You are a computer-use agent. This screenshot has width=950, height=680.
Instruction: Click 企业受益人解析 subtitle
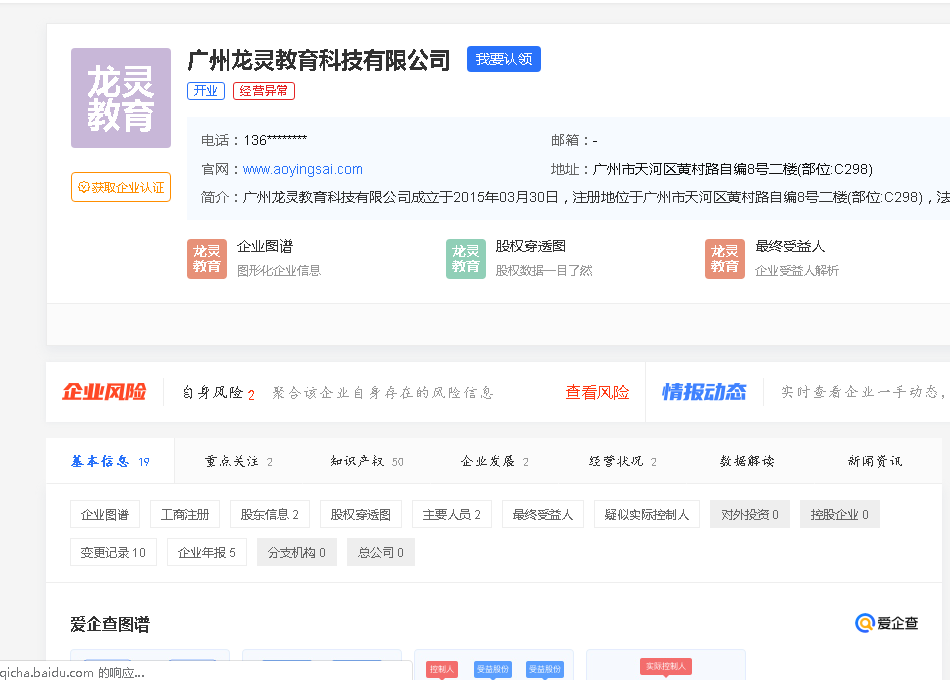(797, 270)
